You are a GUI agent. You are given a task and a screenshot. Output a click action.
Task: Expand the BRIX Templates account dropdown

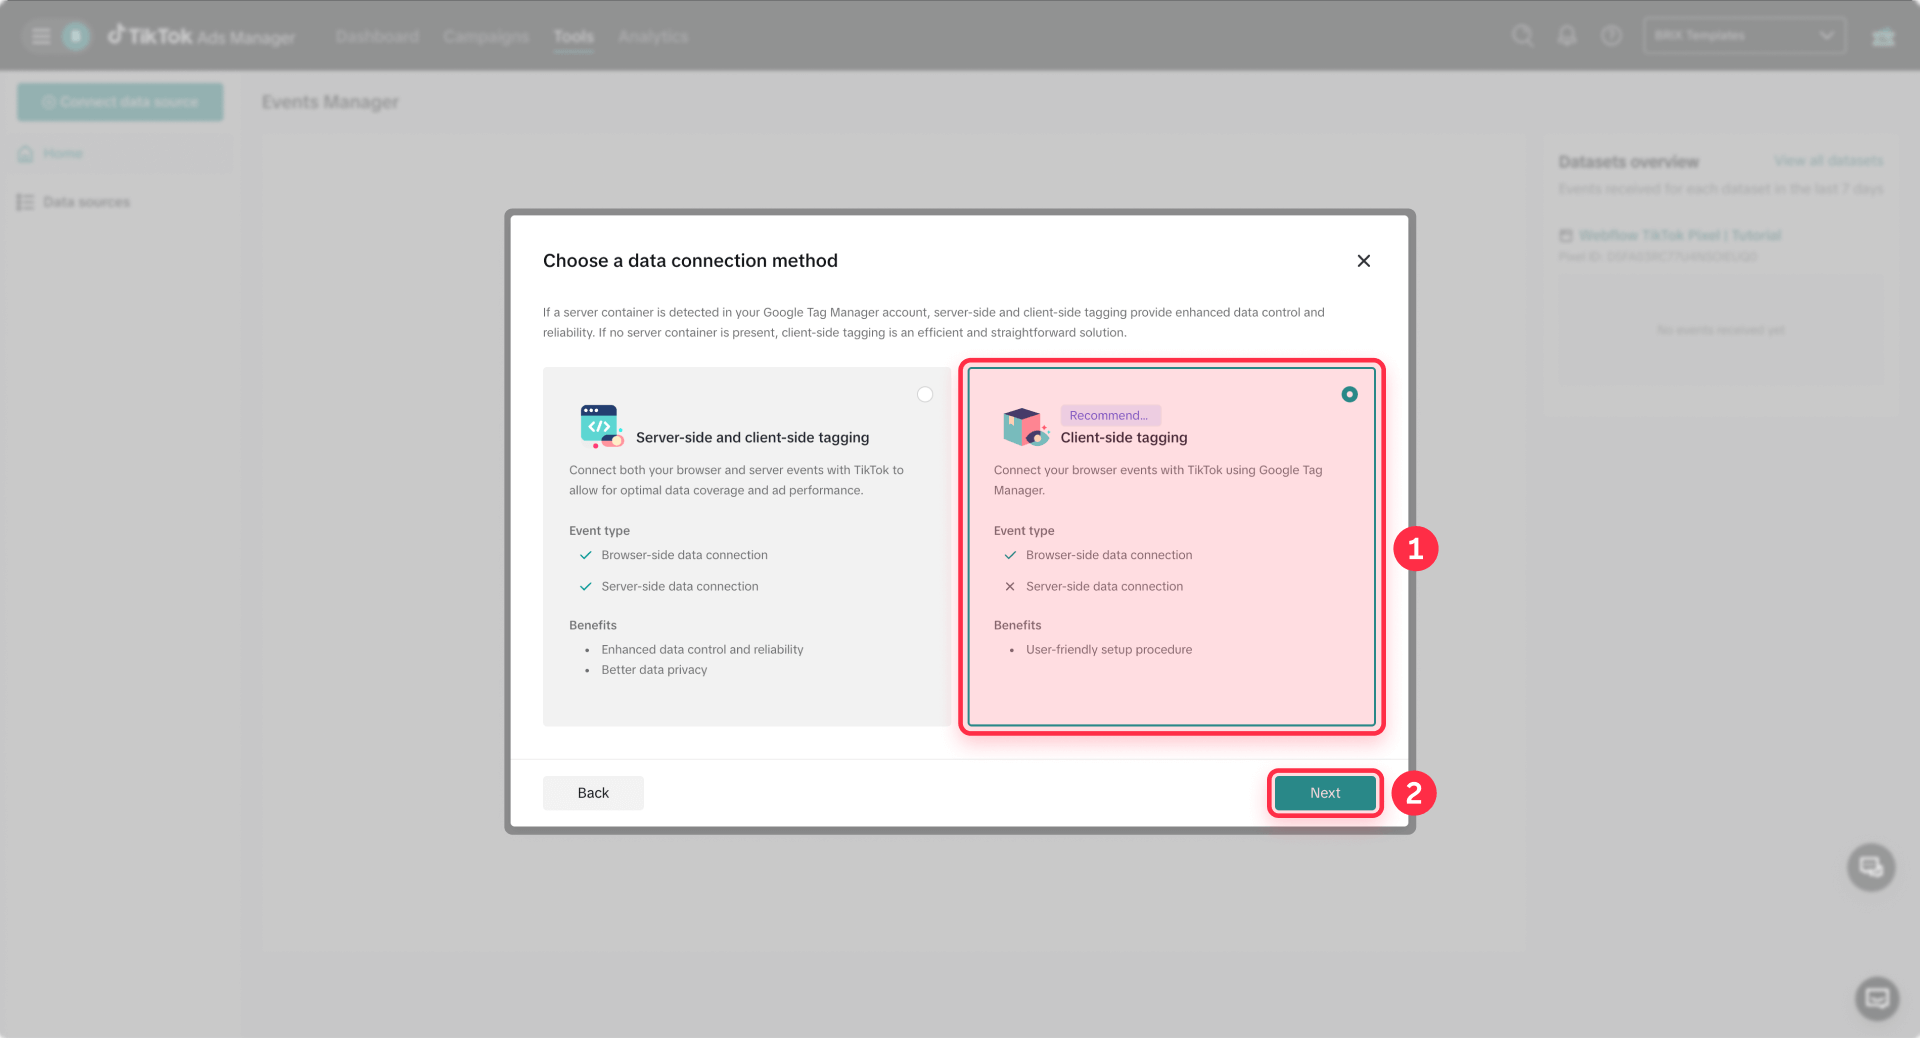(1744, 35)
